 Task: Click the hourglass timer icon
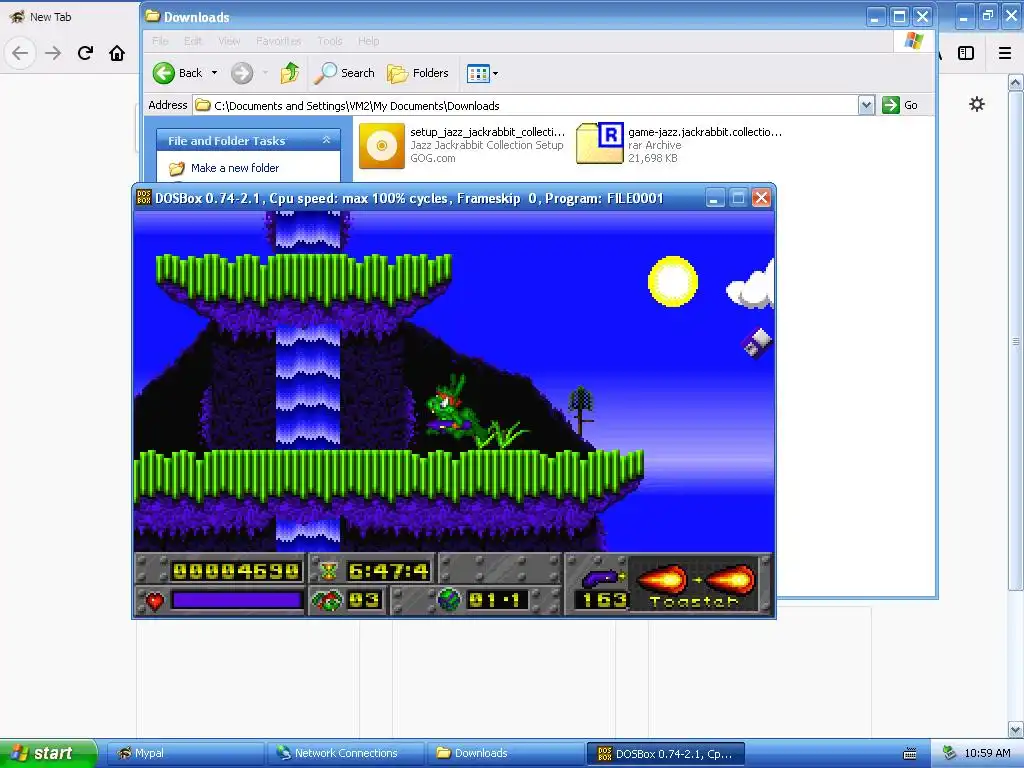[x=329, y=571]
